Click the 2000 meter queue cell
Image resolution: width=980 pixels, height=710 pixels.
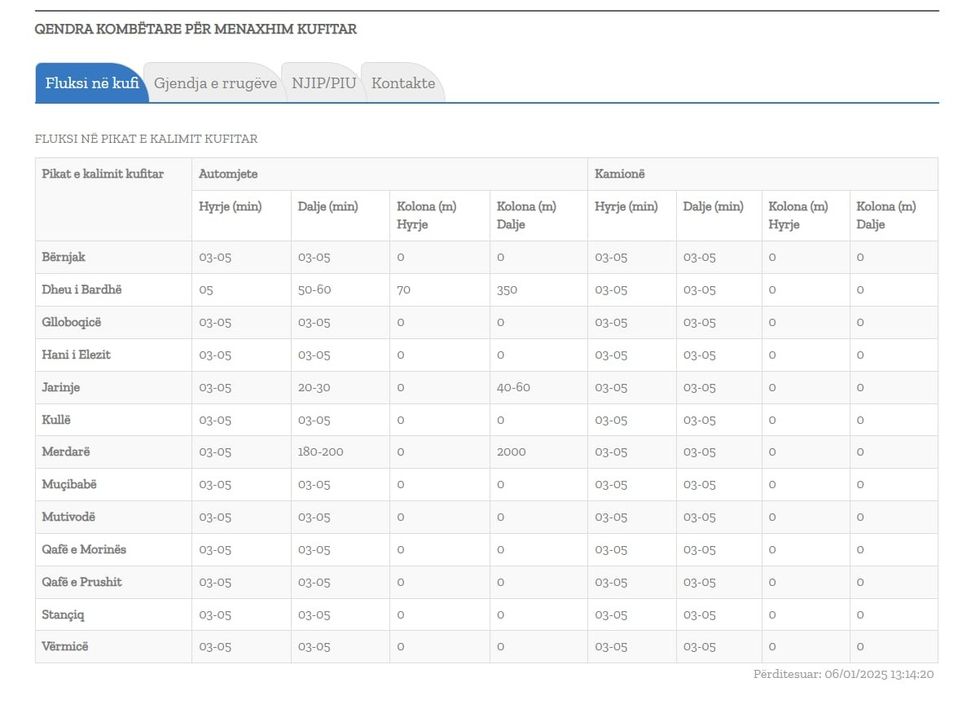[x=511, y=452]
